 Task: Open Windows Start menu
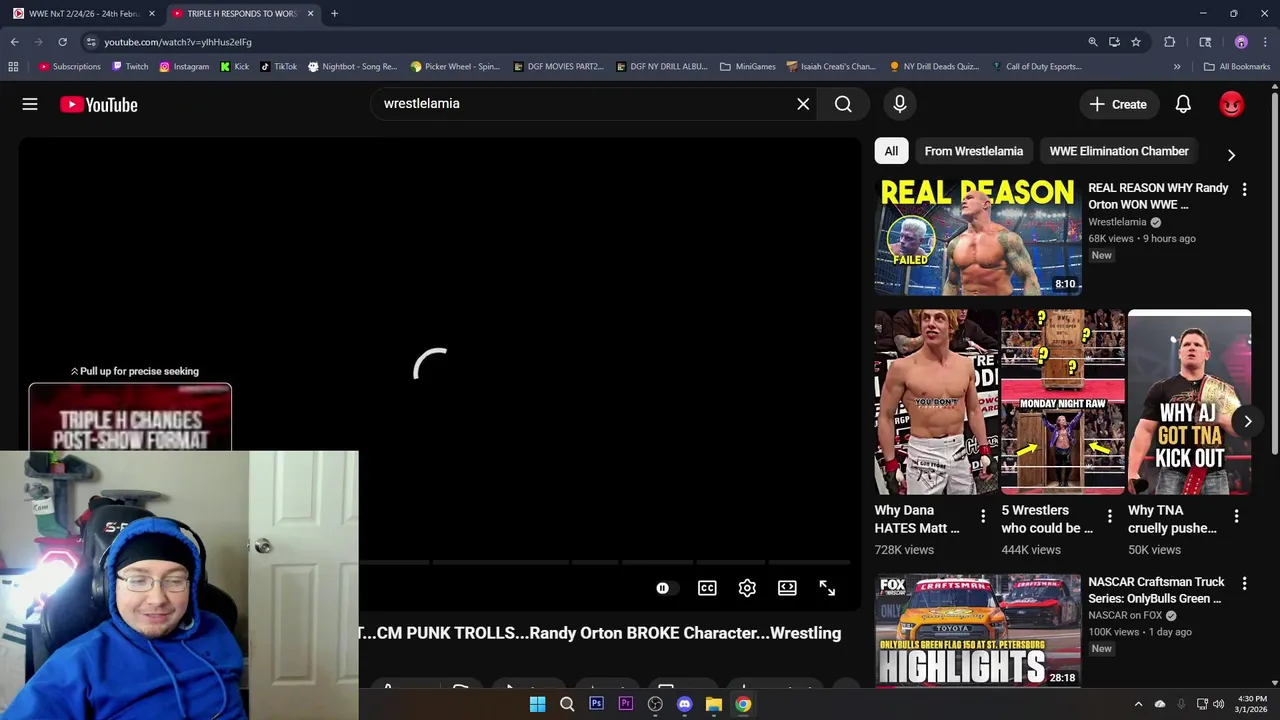(x=537, y=704)
